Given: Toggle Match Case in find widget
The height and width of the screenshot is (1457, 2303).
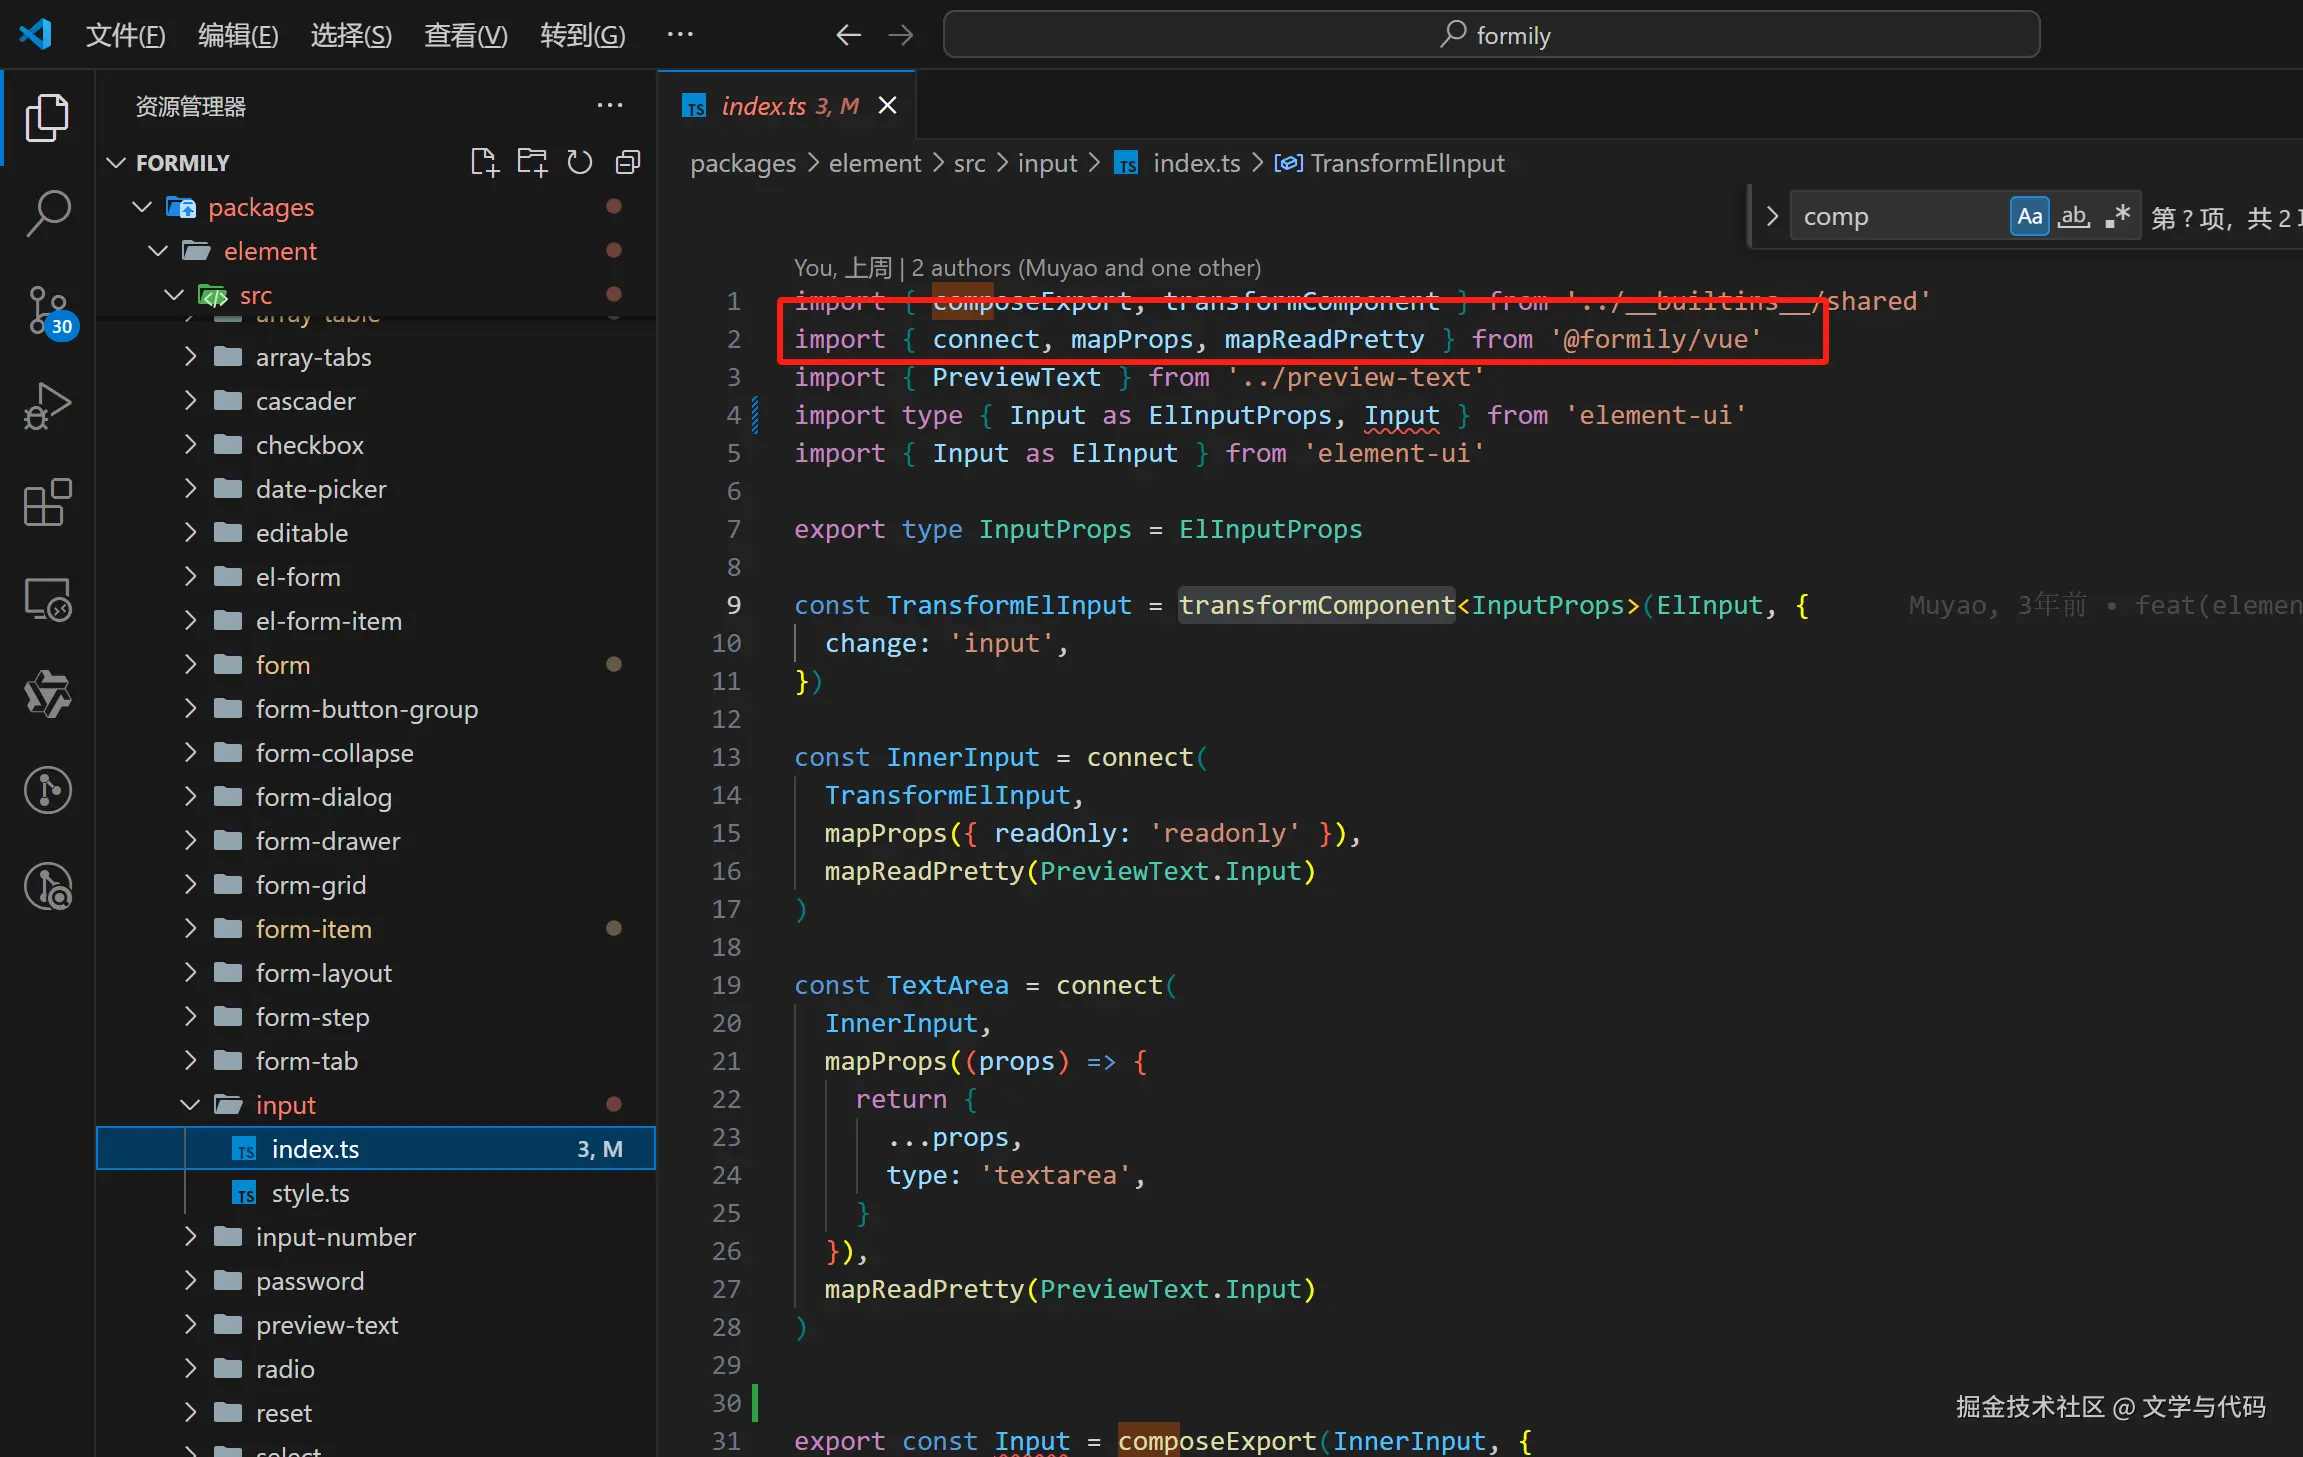Looking at the screenshot, I should coord(2029,216).
